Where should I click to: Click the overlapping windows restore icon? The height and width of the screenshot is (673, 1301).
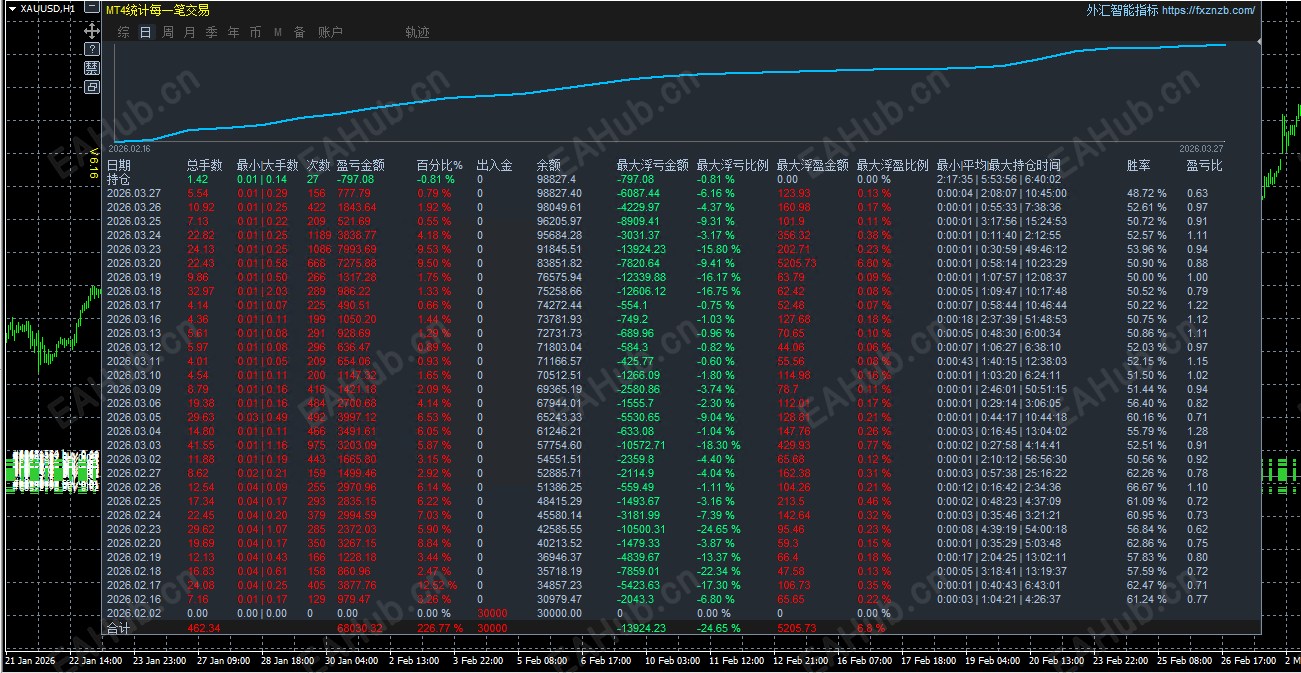pyautogui.click(x=92, y=87)
